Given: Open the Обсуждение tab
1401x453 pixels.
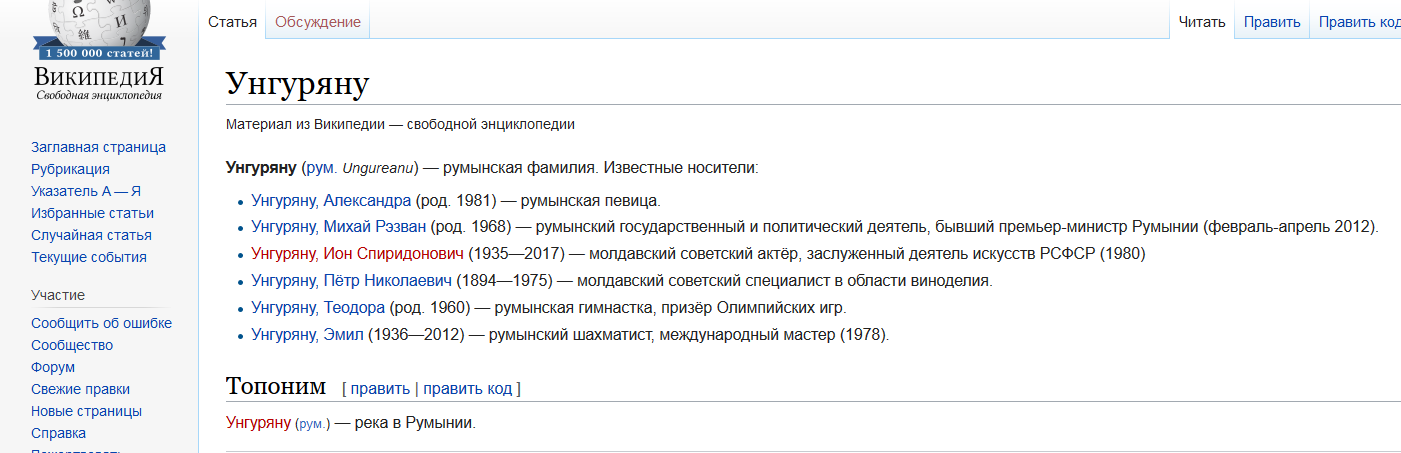Looking at the screenshot, I should (318, 22).
